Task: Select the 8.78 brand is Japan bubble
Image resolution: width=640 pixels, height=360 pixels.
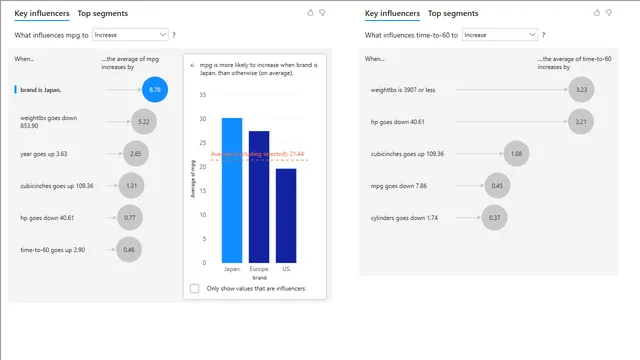Action: click(x=155, y=89)
